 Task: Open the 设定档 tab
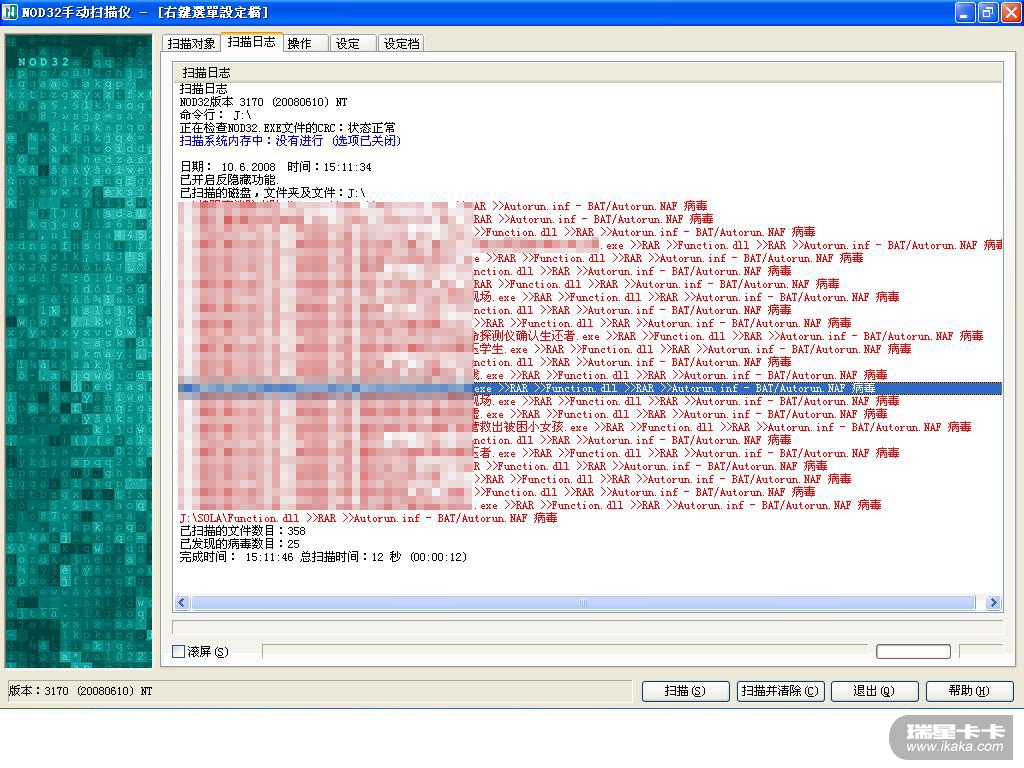[401, 43]
